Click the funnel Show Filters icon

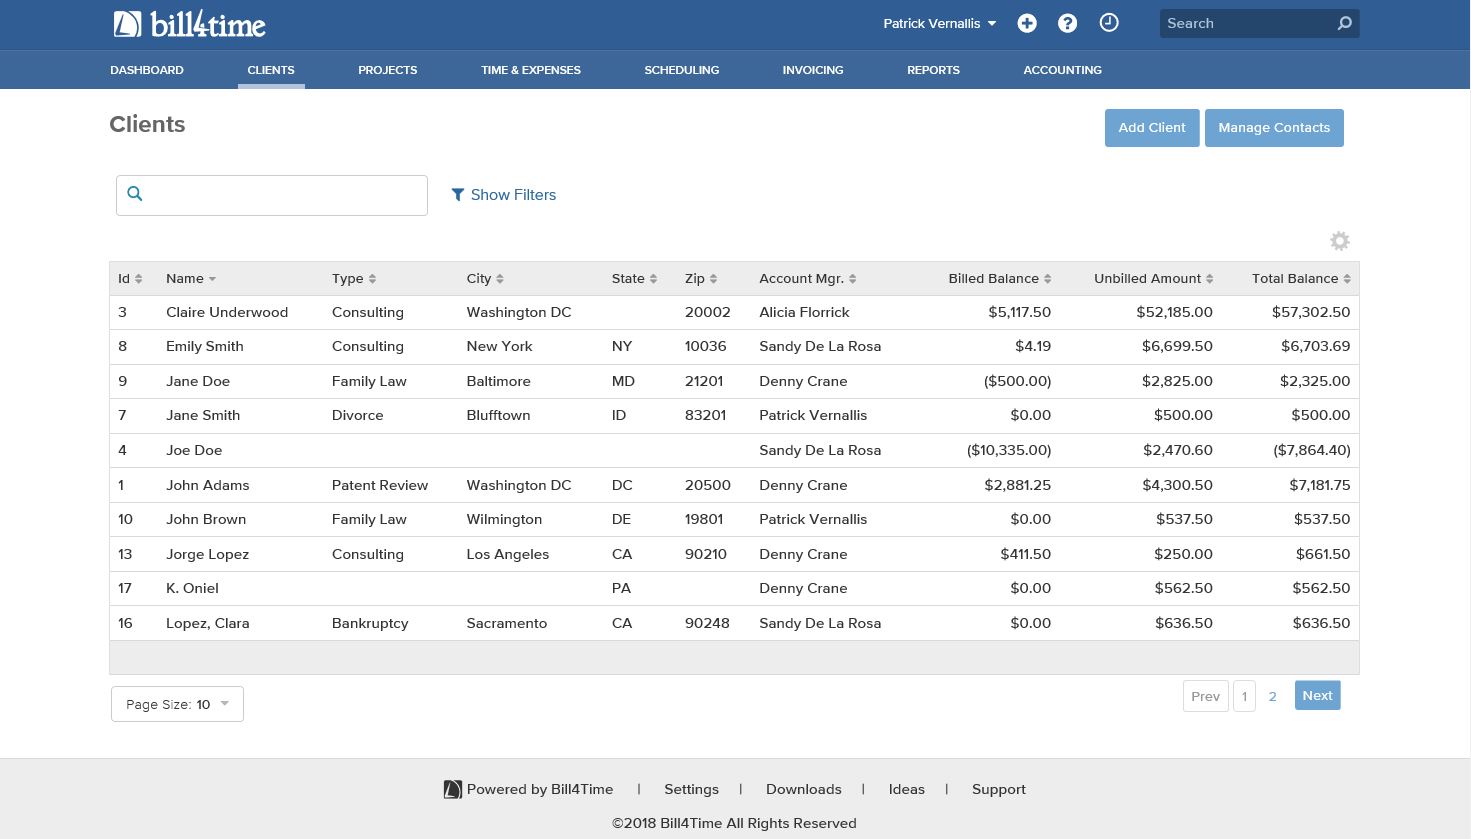[458, 195]
